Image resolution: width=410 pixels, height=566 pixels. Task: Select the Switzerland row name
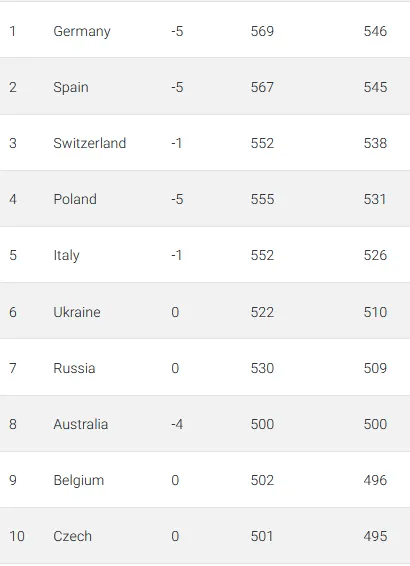tap(90, 143)
